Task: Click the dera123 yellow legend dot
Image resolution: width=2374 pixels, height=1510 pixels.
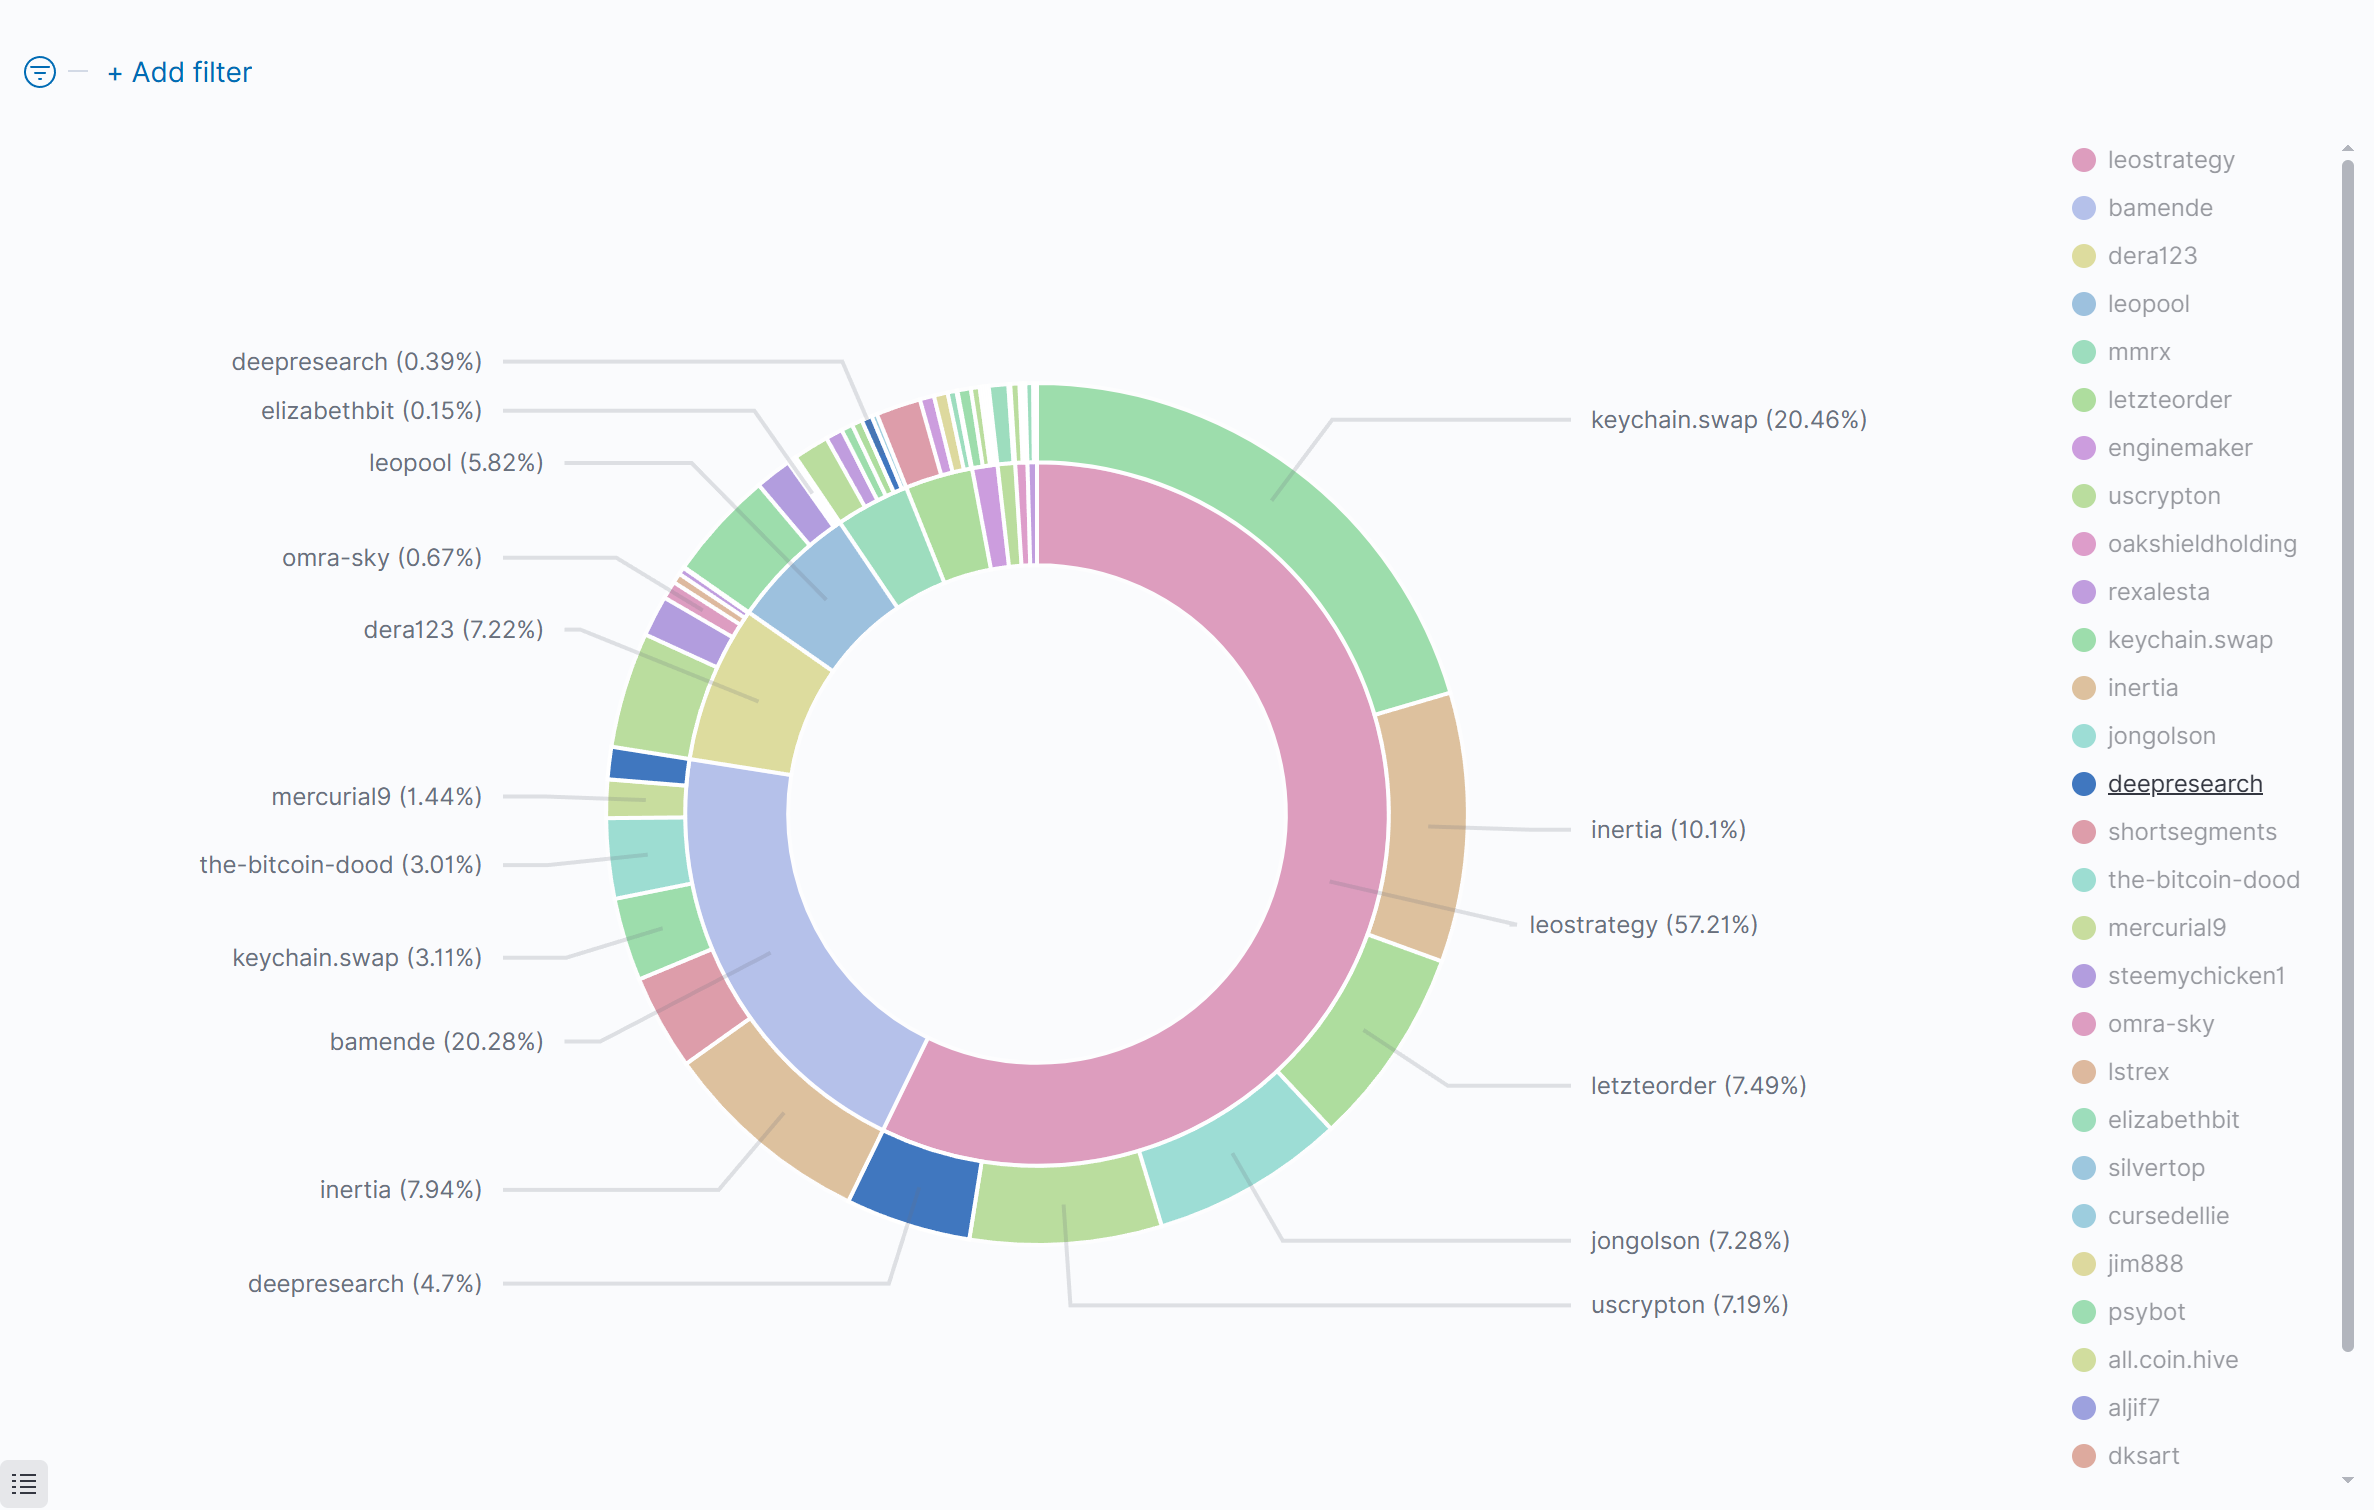Action: [x=2084, y=256]
